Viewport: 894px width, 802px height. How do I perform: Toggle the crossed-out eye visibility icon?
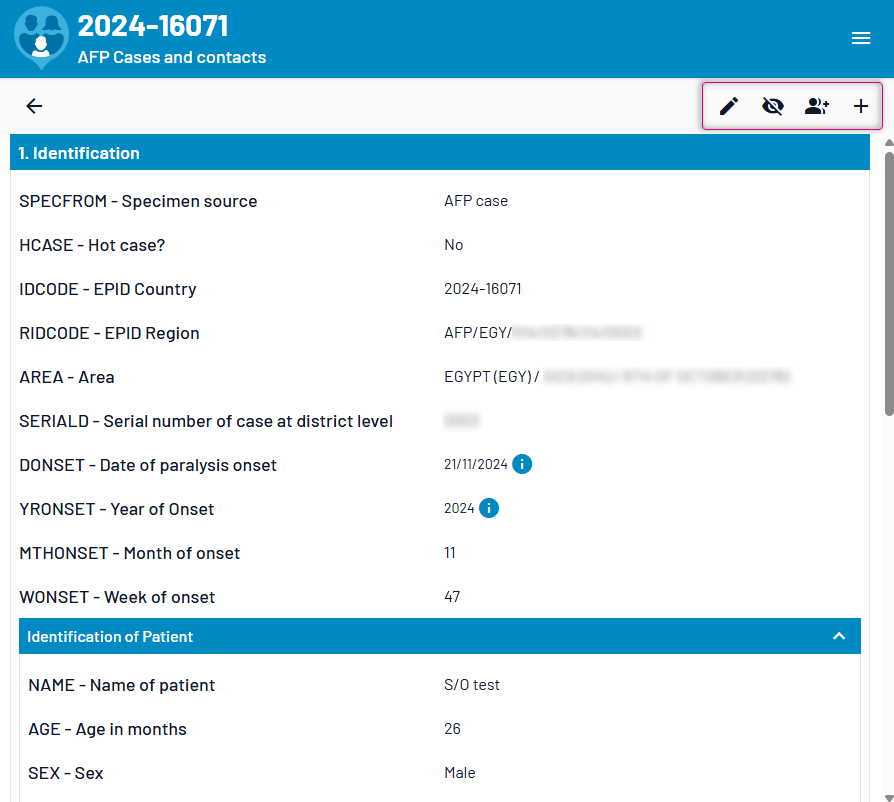pyautogui.click(x=773, y=106)
